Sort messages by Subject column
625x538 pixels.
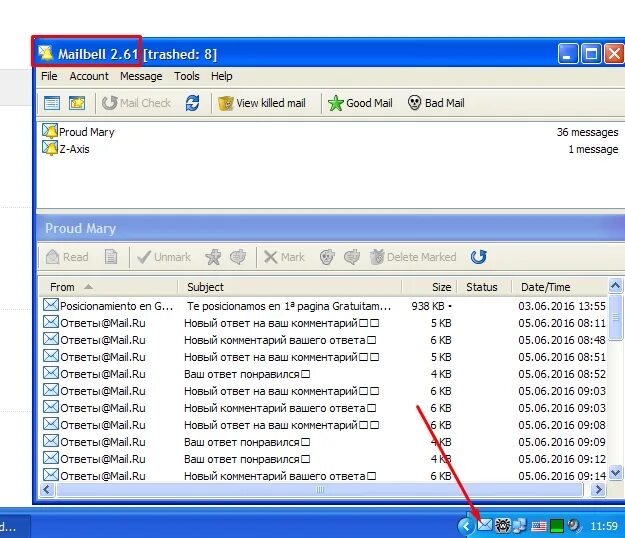tap(290, 287)
